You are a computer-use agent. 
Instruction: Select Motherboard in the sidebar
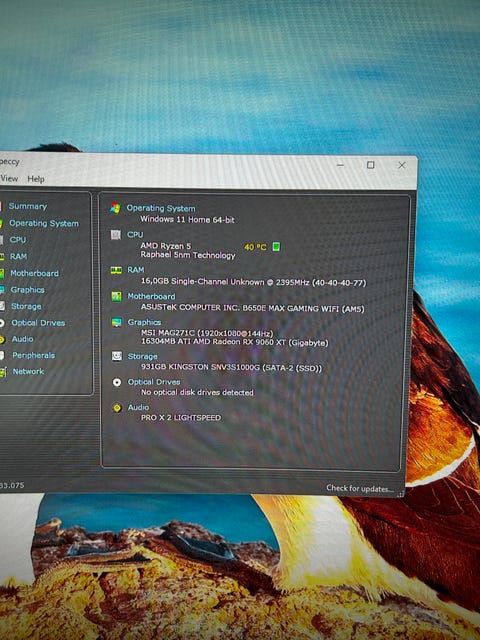(34, 273)
